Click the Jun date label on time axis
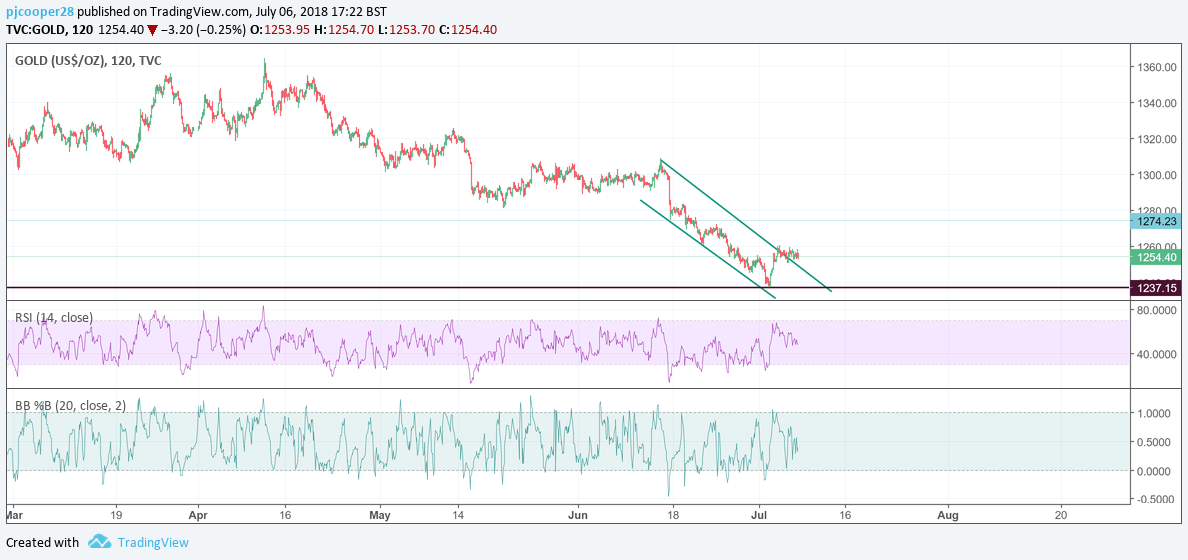Viewport: 1188px width, 560px height. [578, 515]
